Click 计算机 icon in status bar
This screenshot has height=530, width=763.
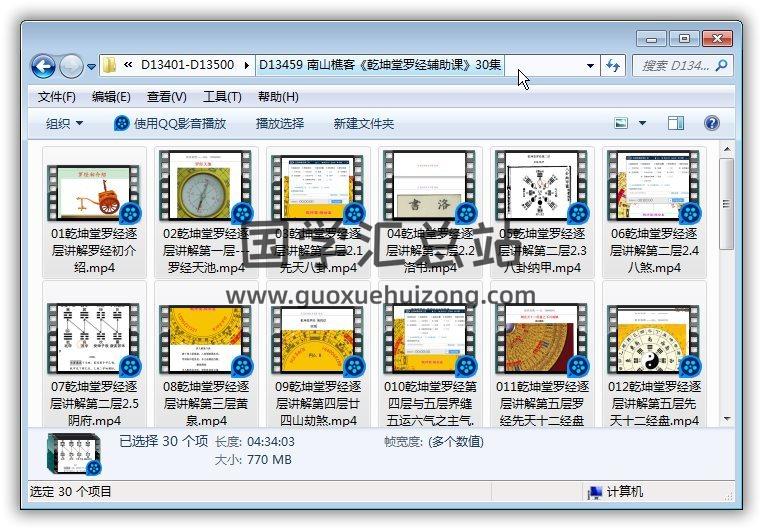[594, 492]
